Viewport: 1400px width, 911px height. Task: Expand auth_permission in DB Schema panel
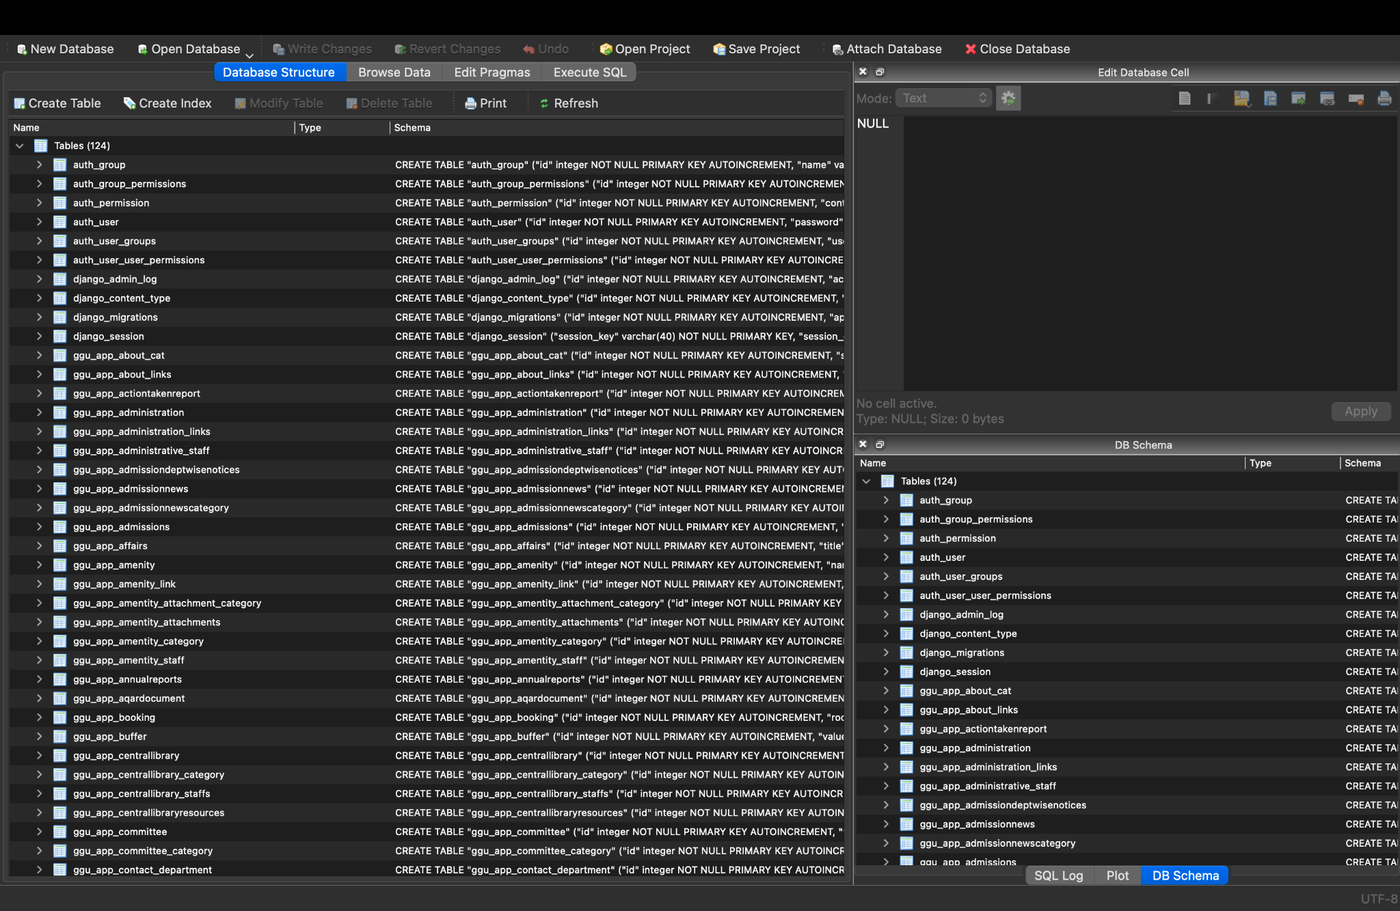[886, 538]
